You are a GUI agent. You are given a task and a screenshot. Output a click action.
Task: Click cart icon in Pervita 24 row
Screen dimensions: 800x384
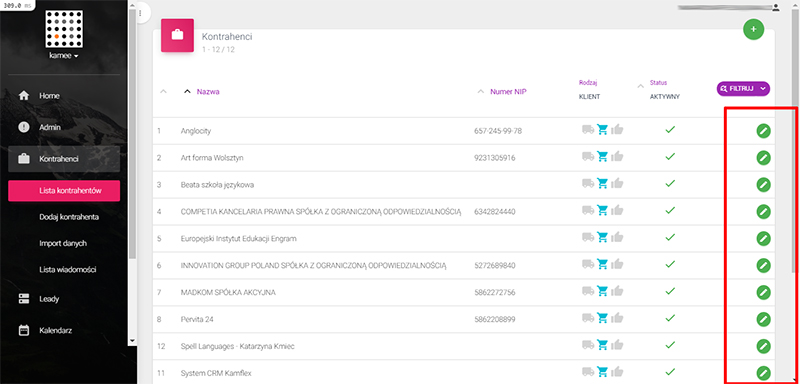click(x=603, y=319)
